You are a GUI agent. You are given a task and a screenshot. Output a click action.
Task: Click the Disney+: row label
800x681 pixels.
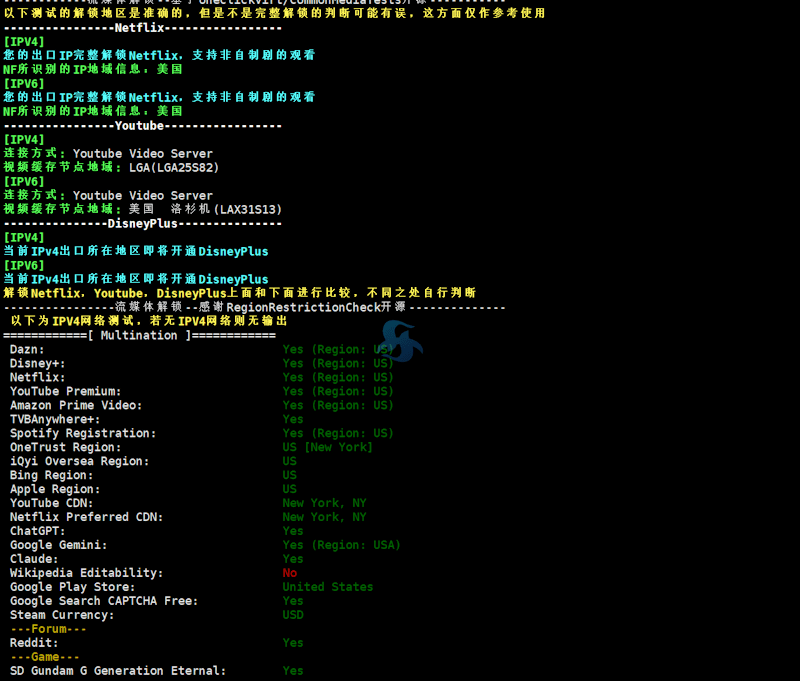(38, 364)
